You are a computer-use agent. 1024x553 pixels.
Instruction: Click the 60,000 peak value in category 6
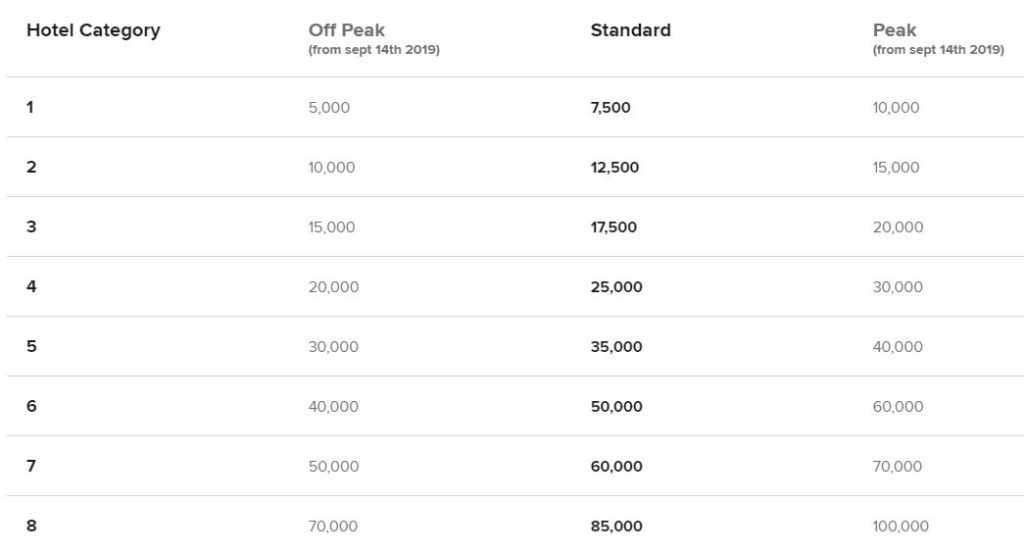coord(897,407)
